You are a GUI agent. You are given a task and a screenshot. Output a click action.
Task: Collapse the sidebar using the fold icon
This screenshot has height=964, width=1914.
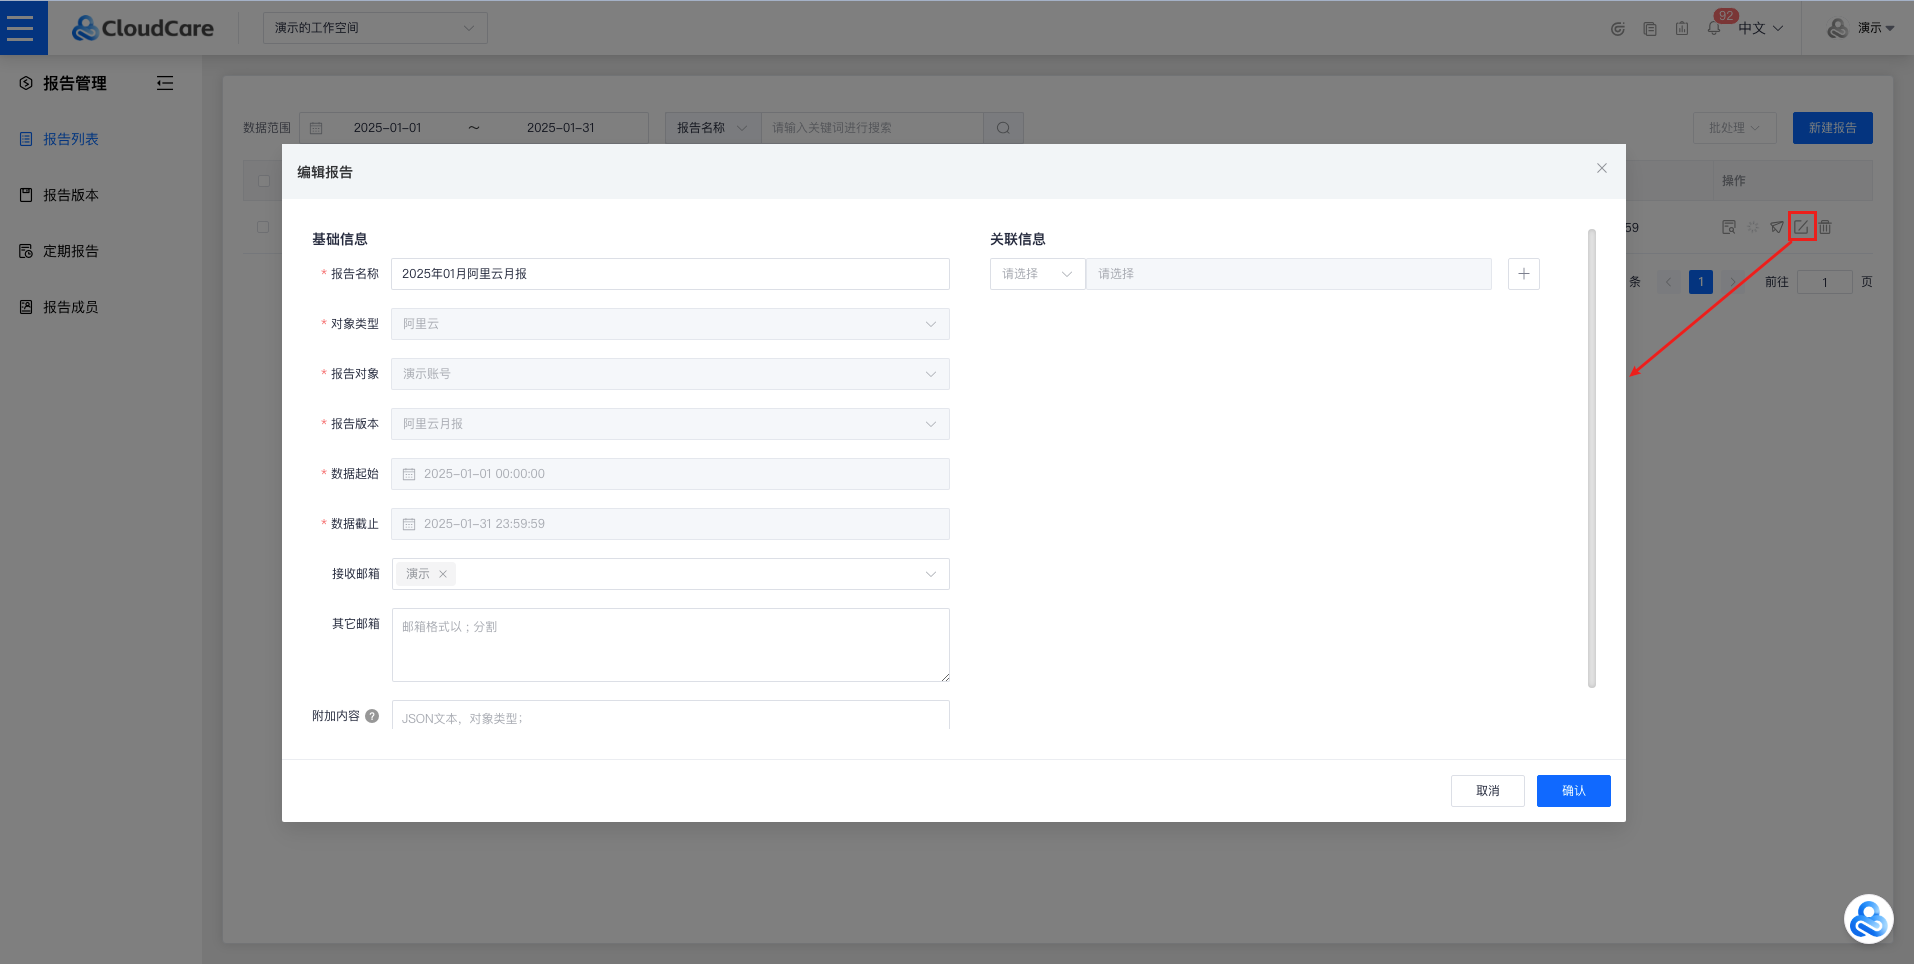click(165, 83)
